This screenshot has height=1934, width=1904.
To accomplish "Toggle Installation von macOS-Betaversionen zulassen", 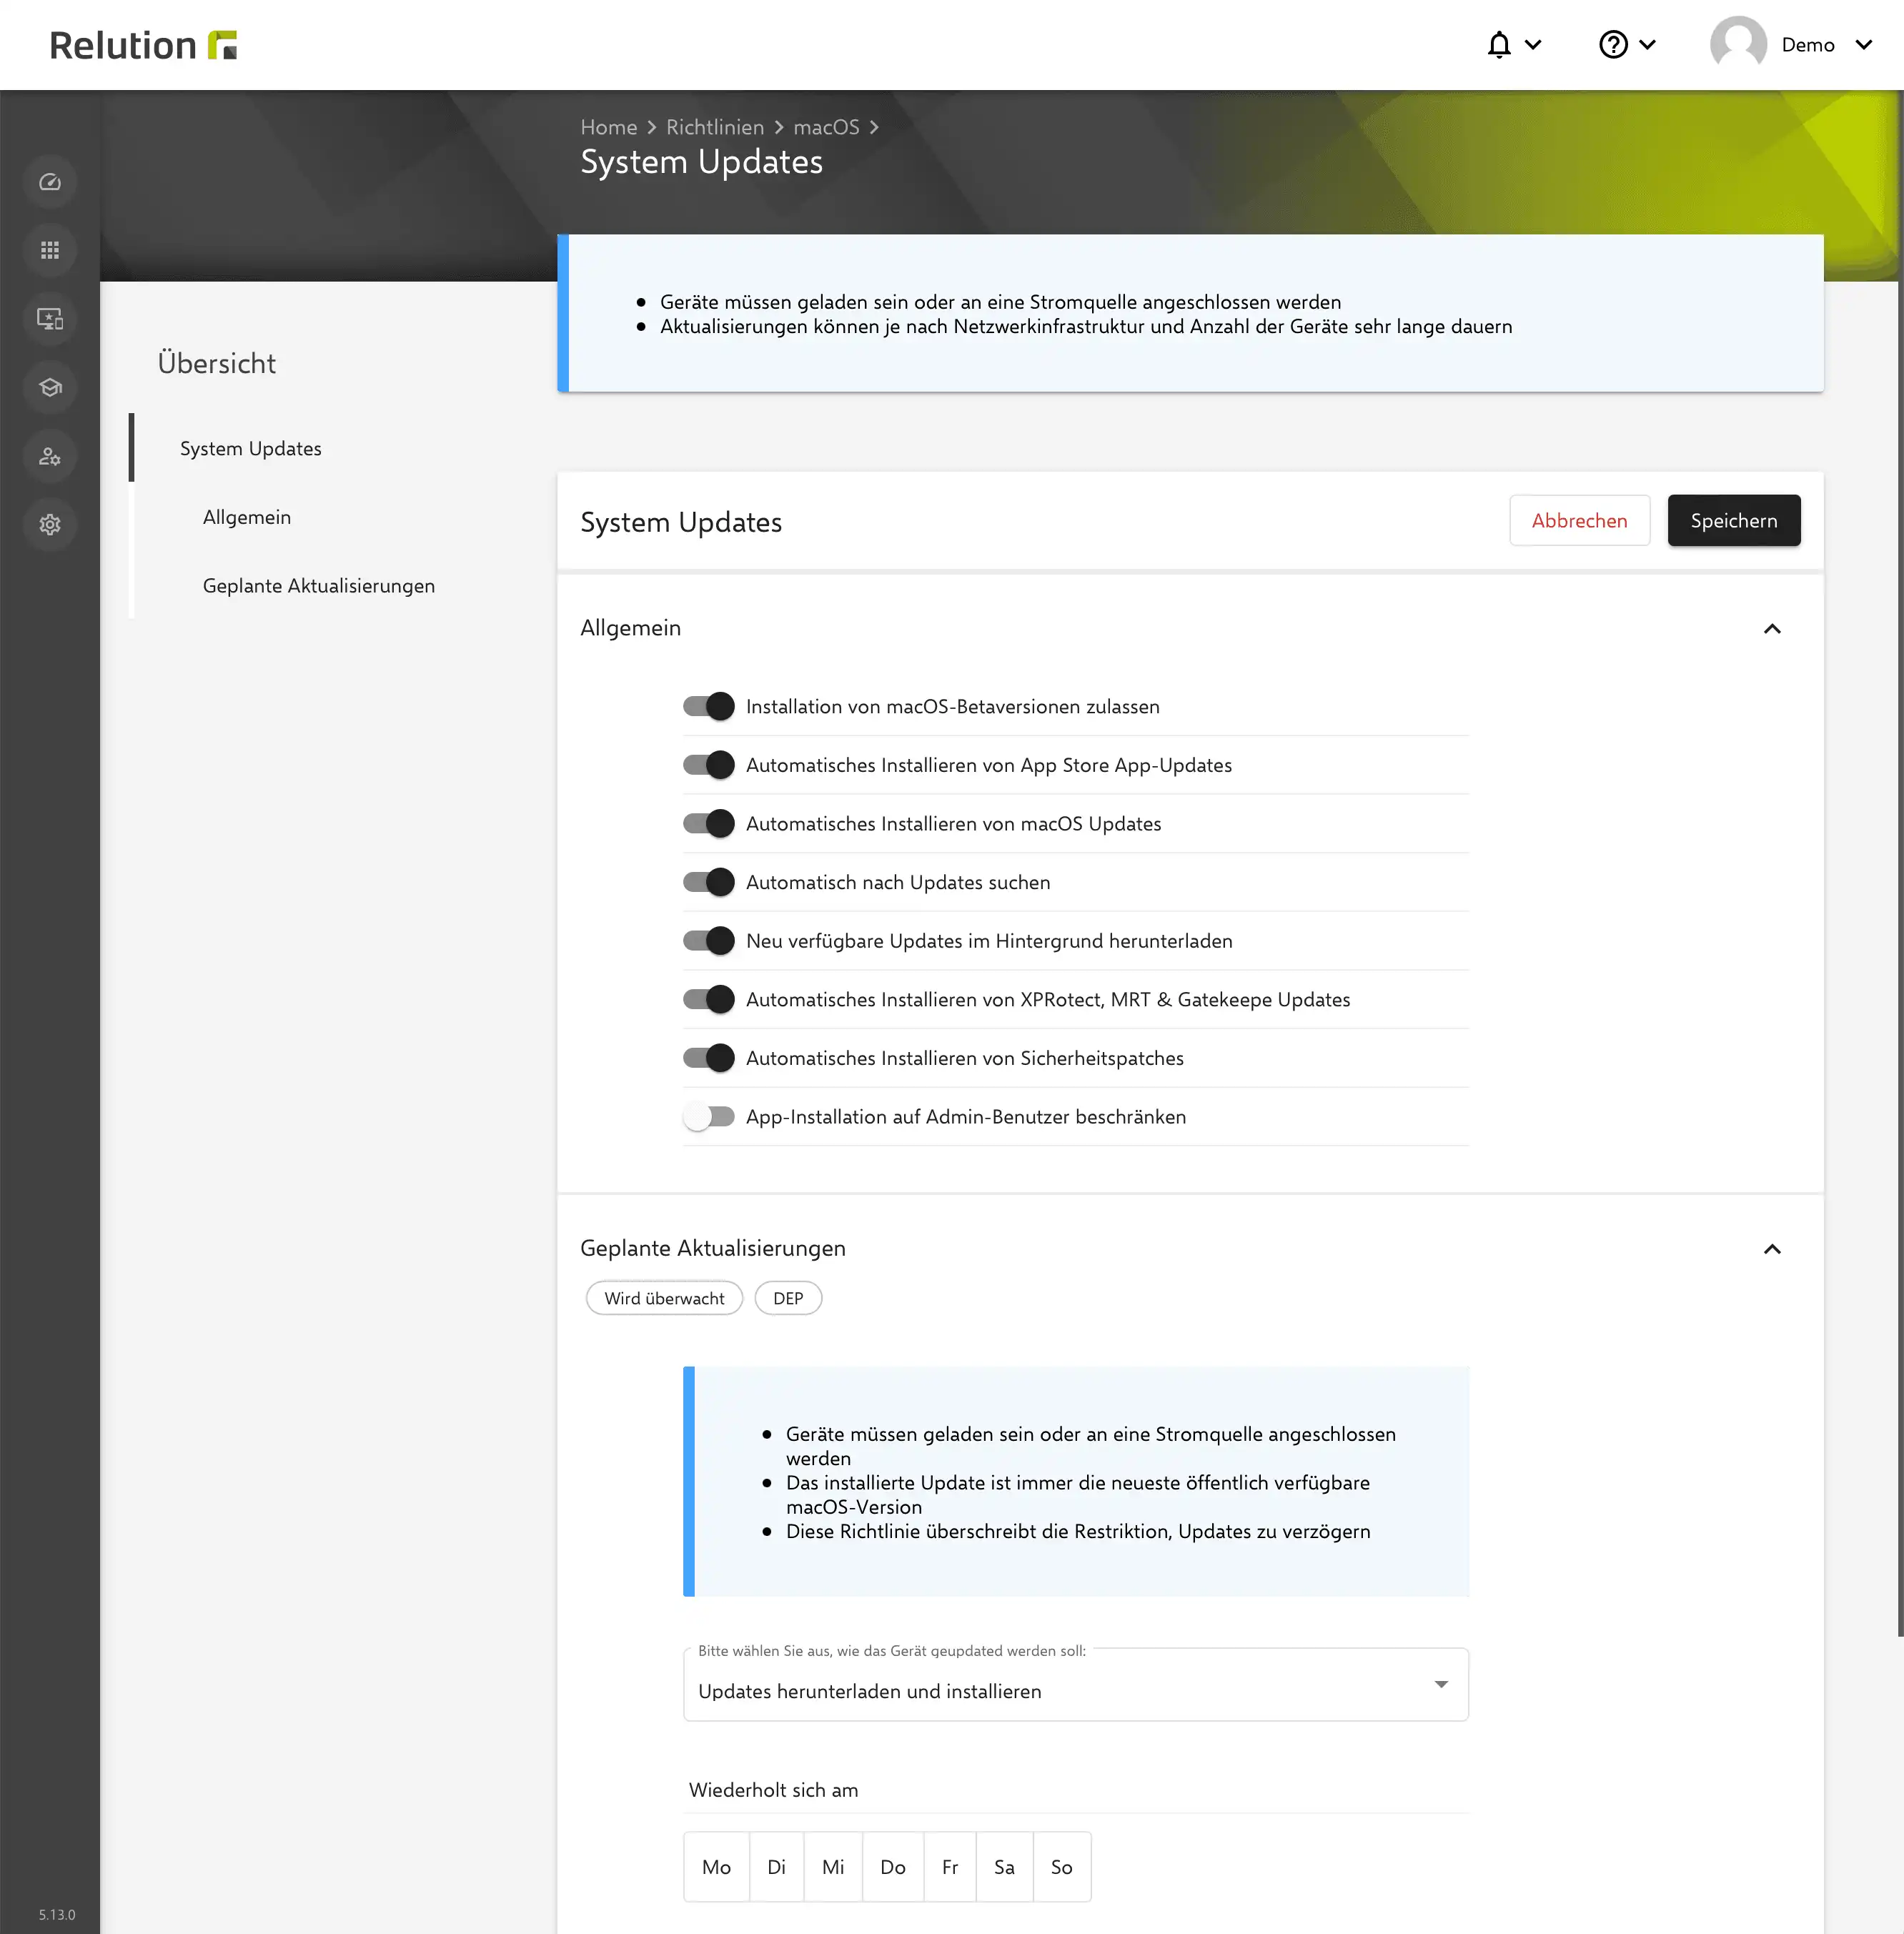I will pos(708,706).
